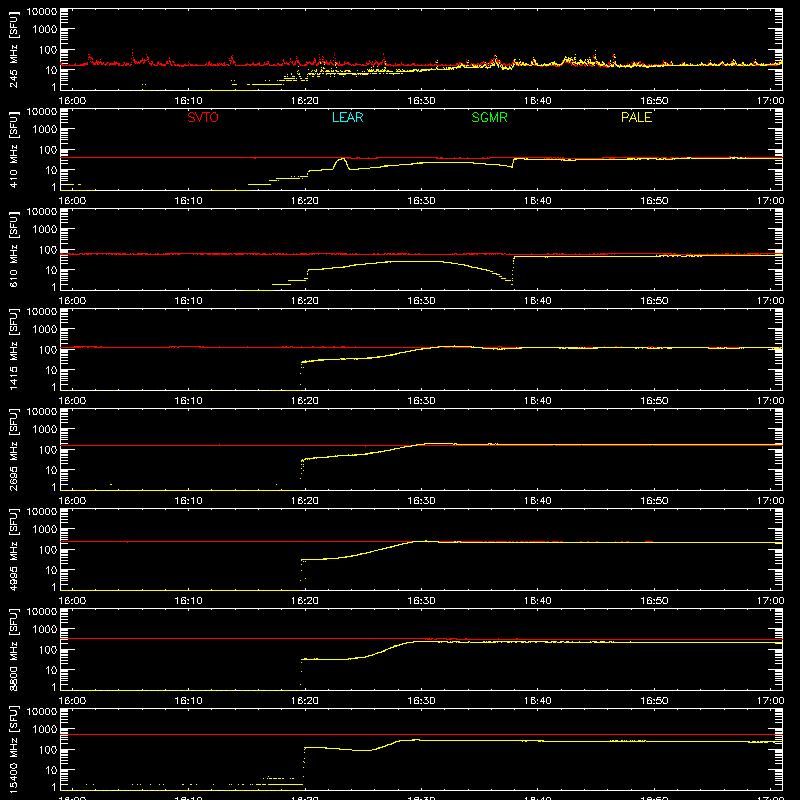Screen dimensions: 800x800
Task: Click the 16:30 tick under the 1415 MHz plot
Action: [x=421, y=401]
